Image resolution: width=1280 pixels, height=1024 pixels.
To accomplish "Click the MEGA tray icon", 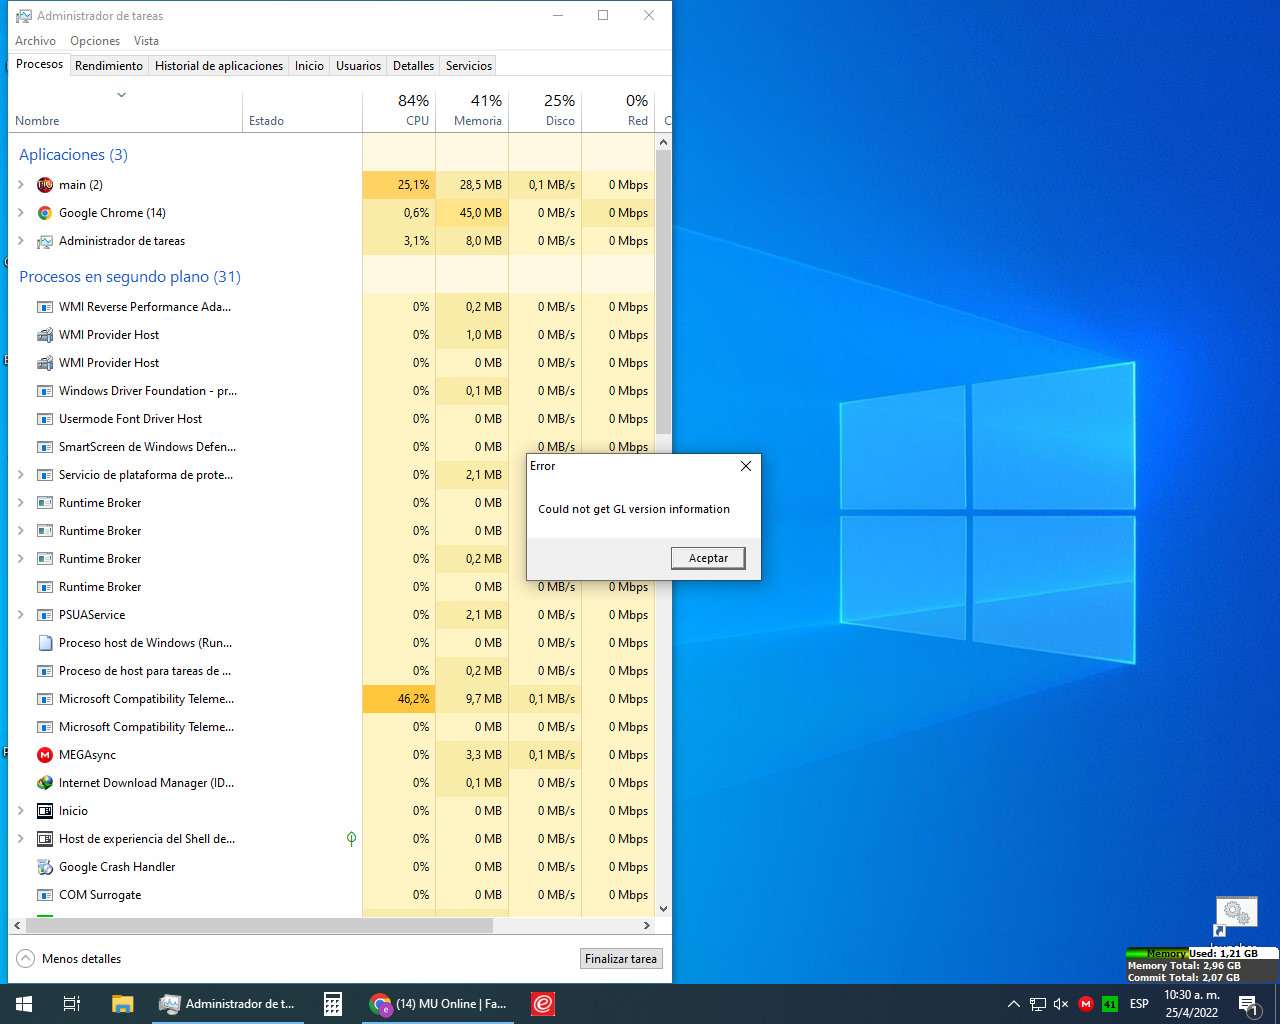I will point(1086,1004).
